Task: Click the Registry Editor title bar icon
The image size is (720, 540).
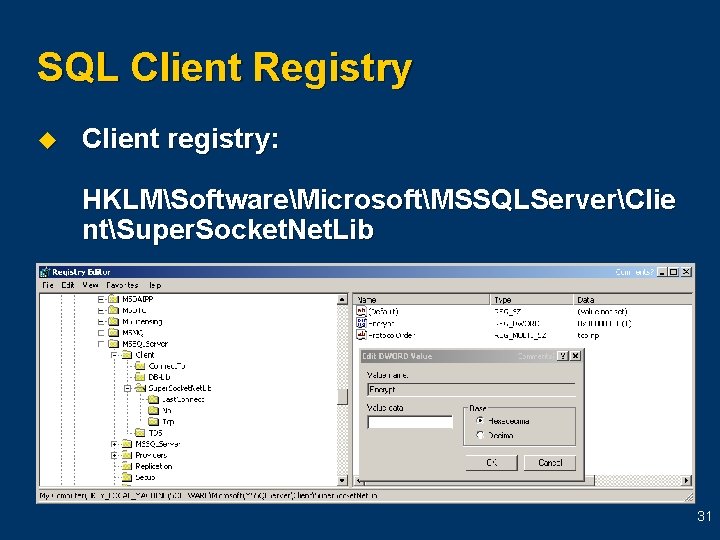Action: [x=45, y=272]
